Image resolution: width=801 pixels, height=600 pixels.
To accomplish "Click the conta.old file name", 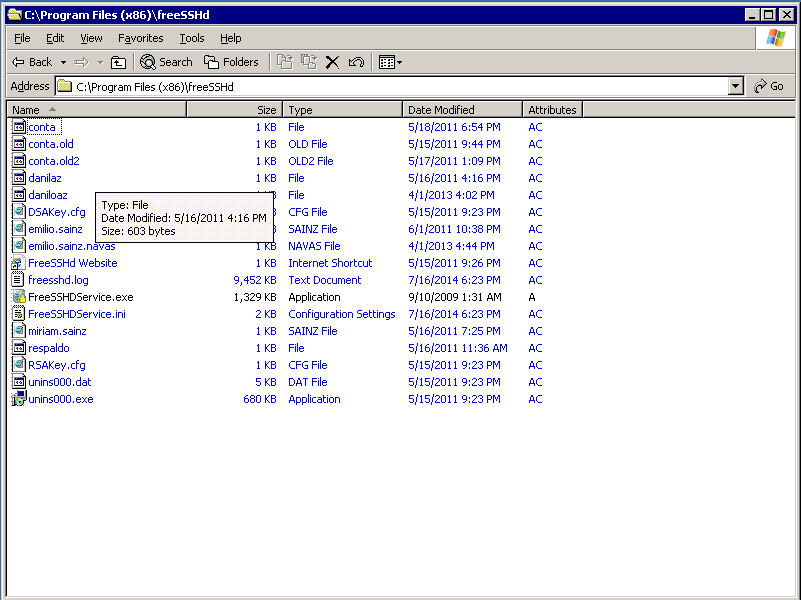I will point(51,144).
